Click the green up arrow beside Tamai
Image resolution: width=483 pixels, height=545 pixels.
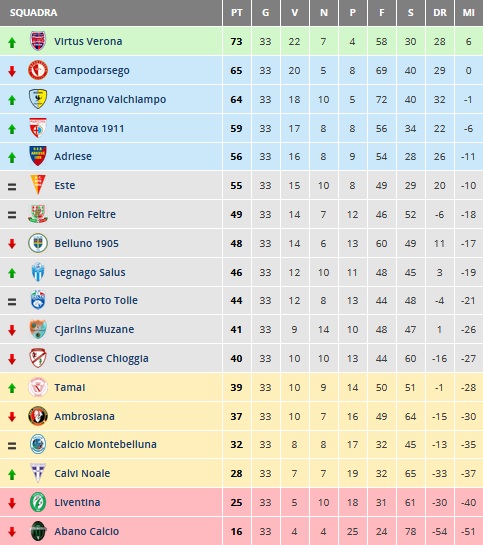click(x=12, y=388)
